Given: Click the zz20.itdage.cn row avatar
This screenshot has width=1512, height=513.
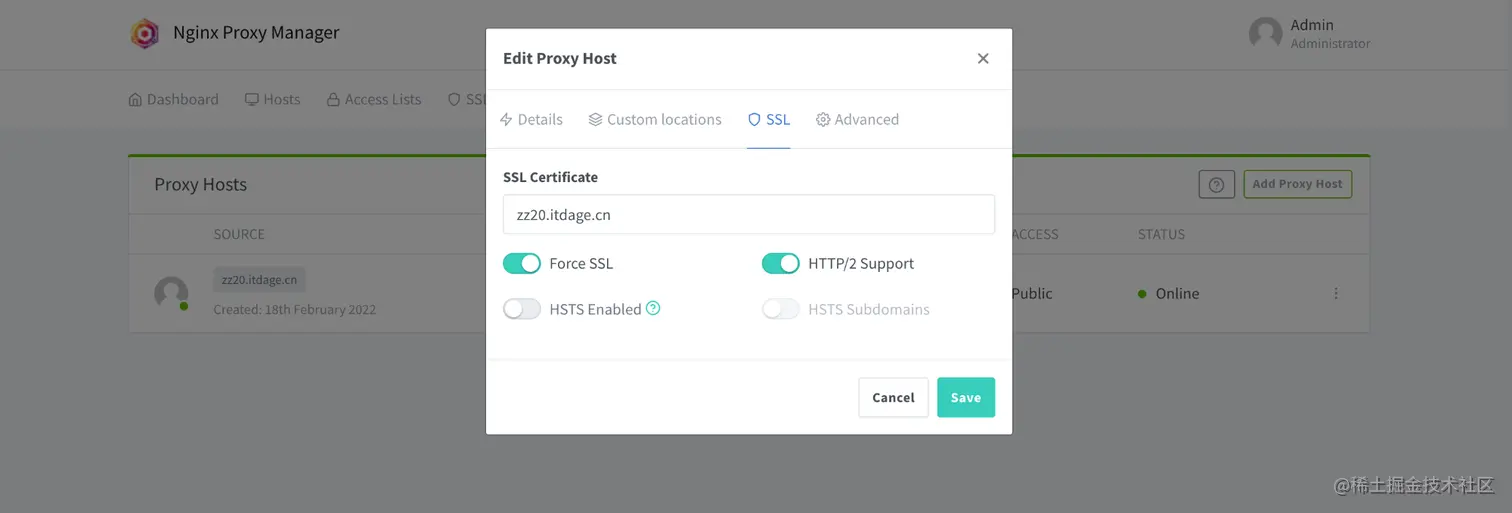Looking at the screenshot, I should (x=171, y=293).
